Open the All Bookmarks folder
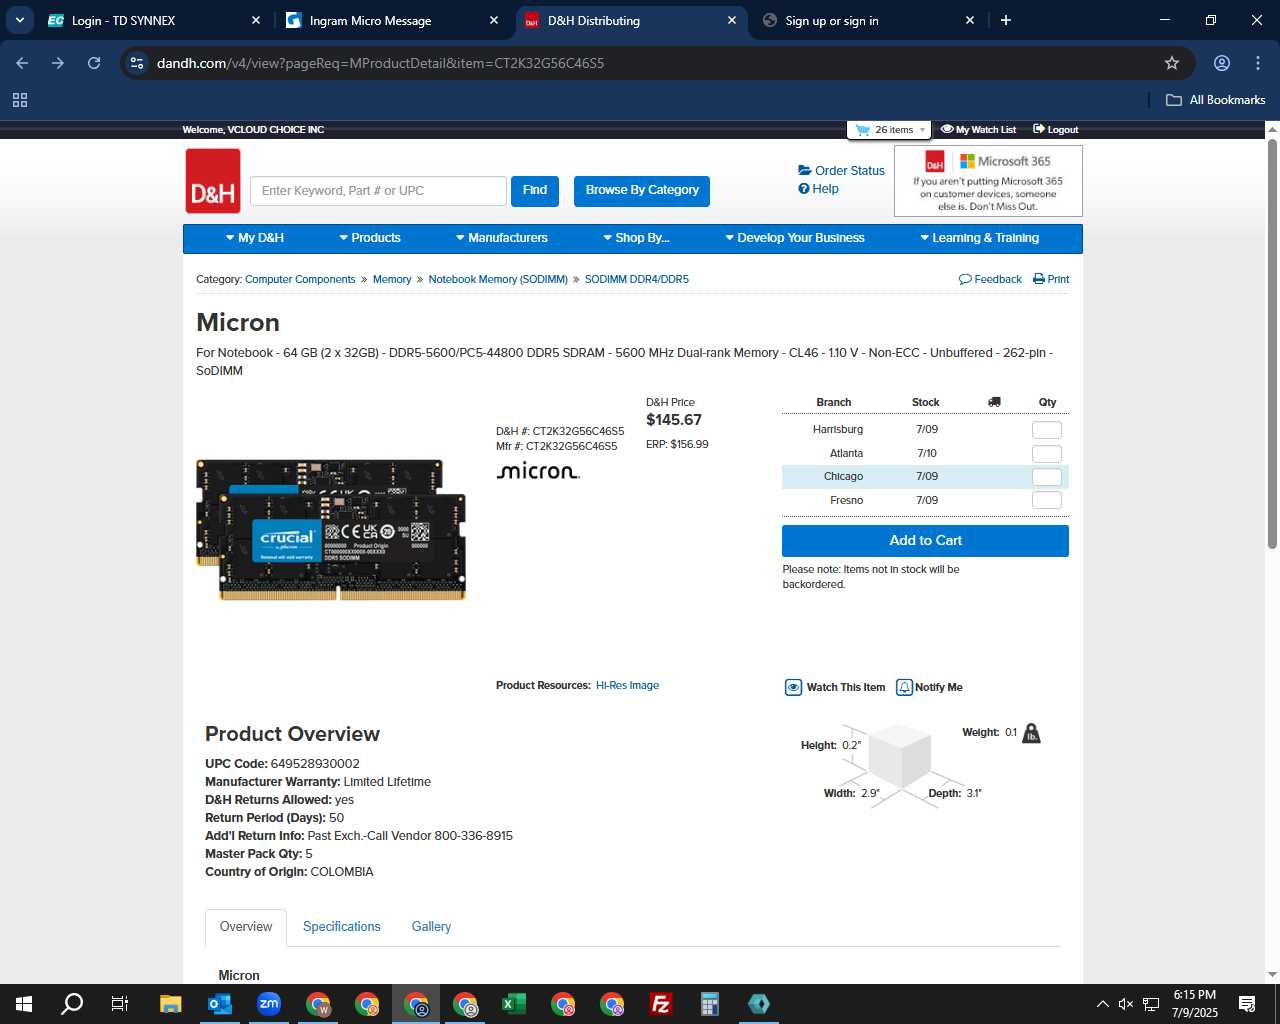 [1216, 100]
